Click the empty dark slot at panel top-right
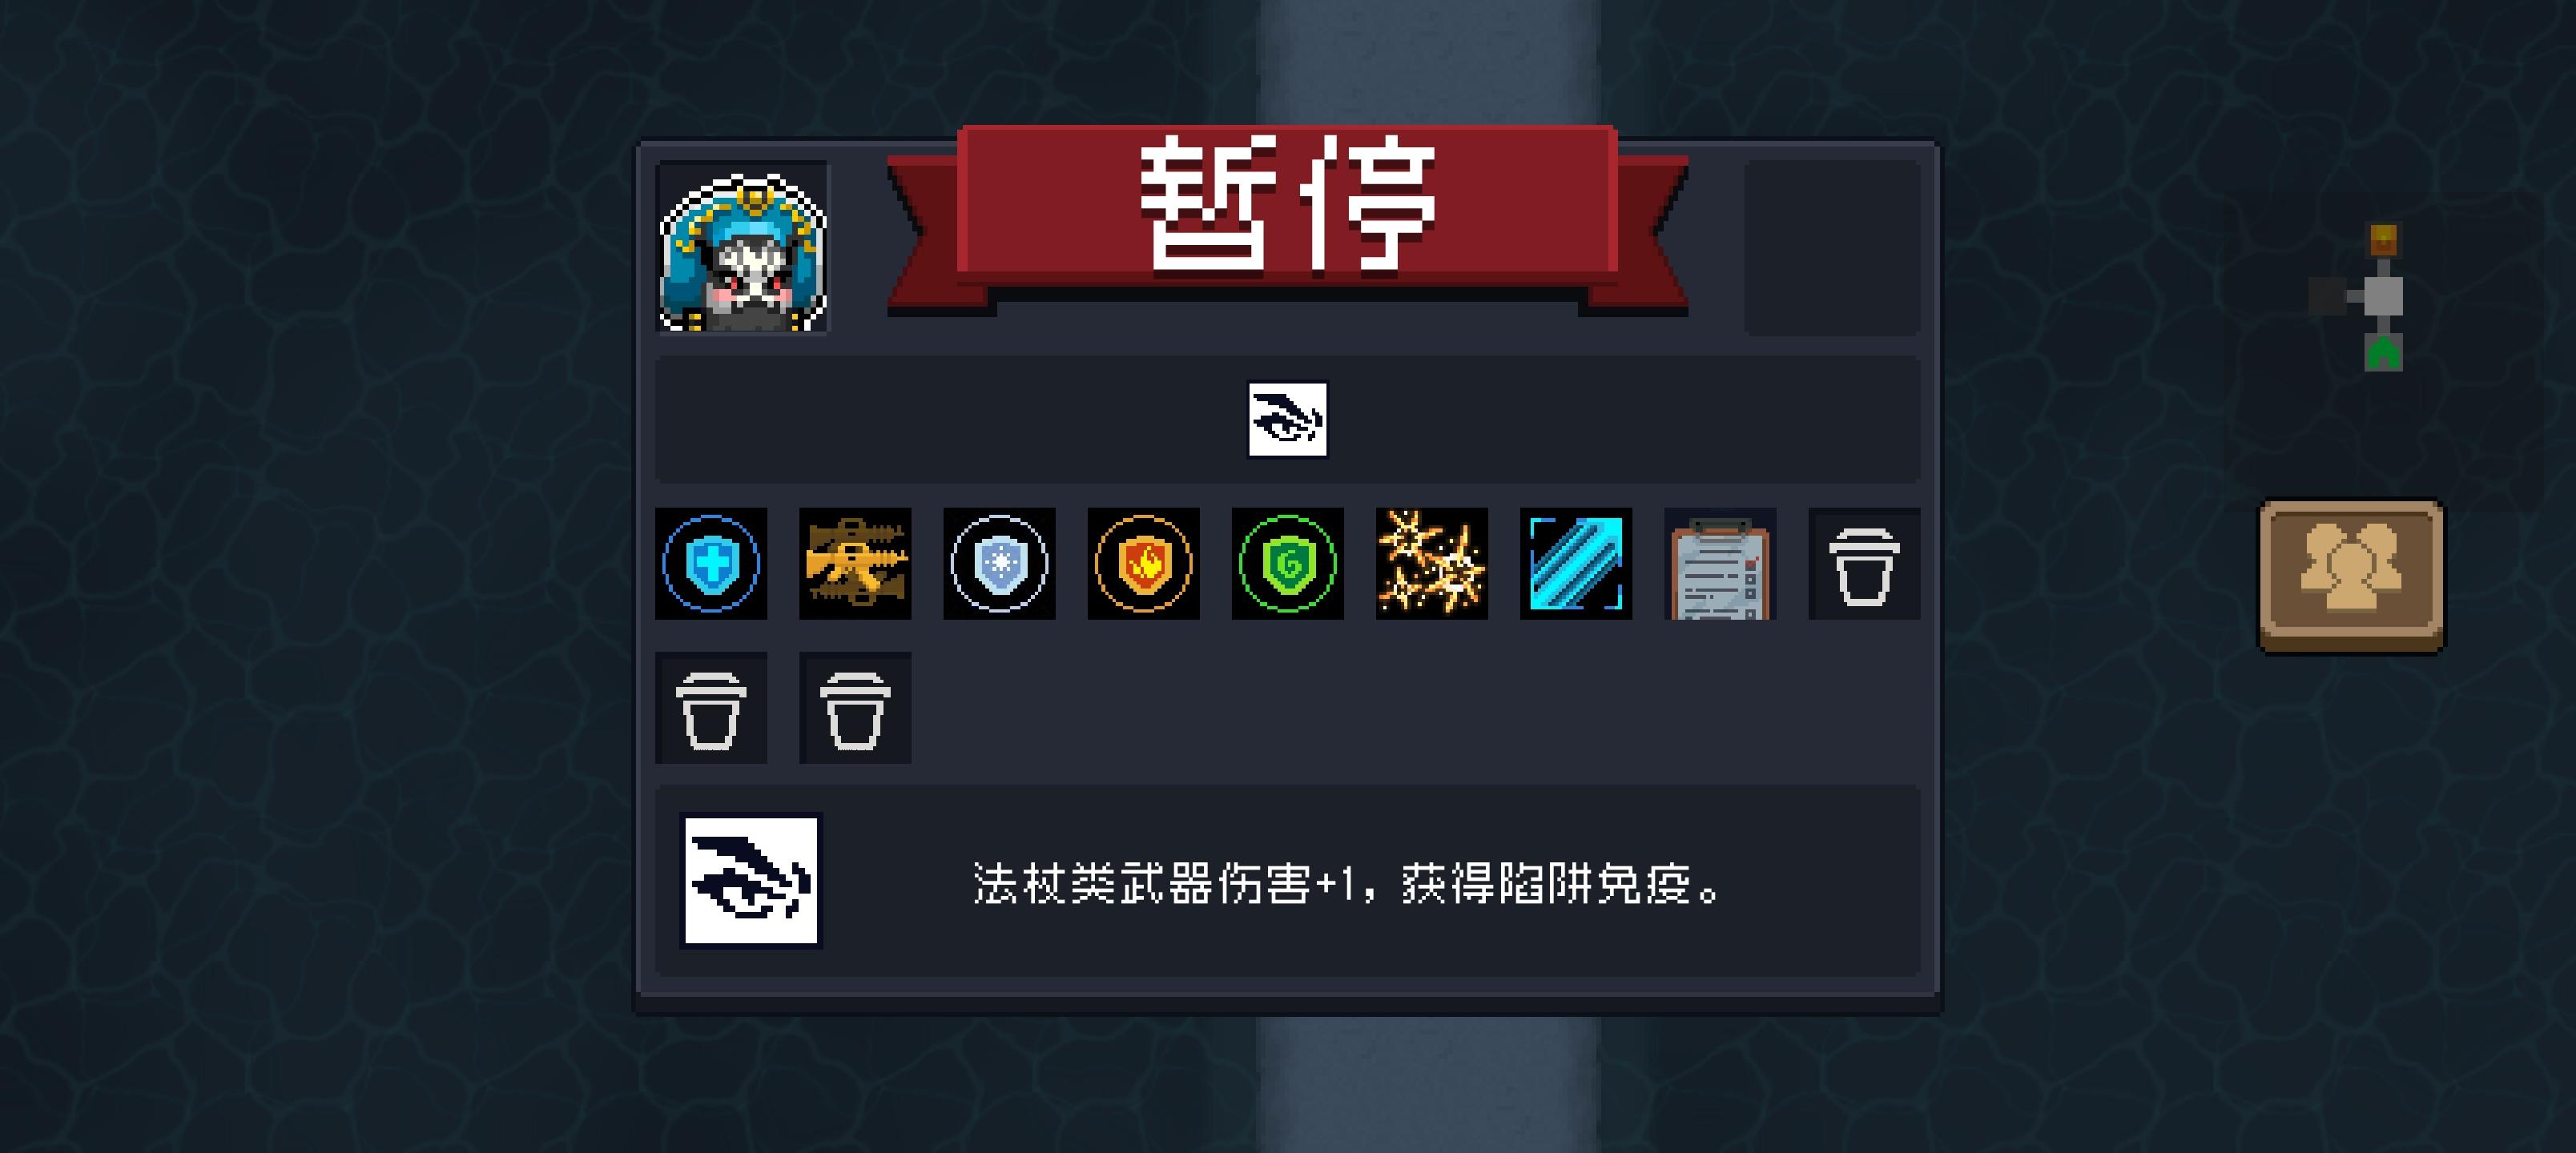The height and width of the screenshot is (1153, 2576). click(1833, 248)
